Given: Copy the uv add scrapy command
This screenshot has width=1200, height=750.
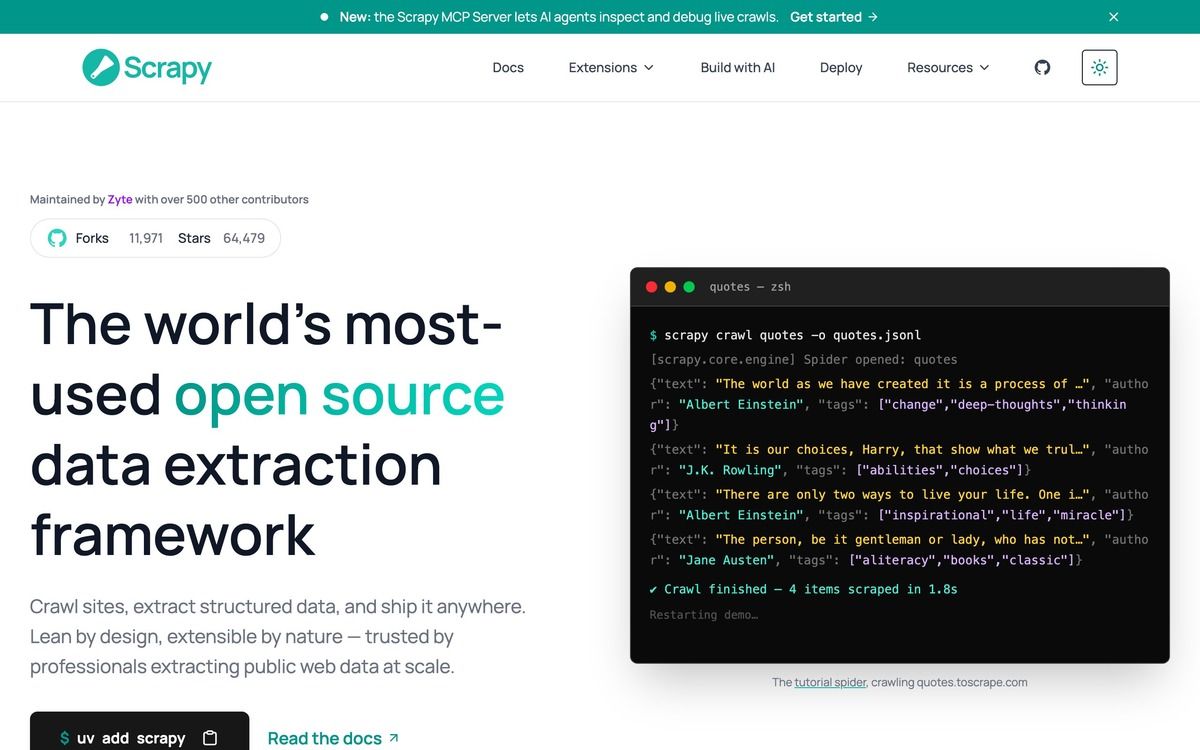Looking at the screenshot, I should pos(210,738).
